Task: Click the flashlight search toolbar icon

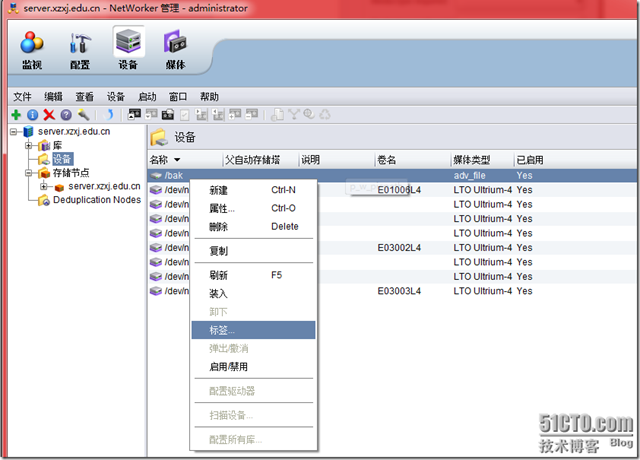Action: 83,115
